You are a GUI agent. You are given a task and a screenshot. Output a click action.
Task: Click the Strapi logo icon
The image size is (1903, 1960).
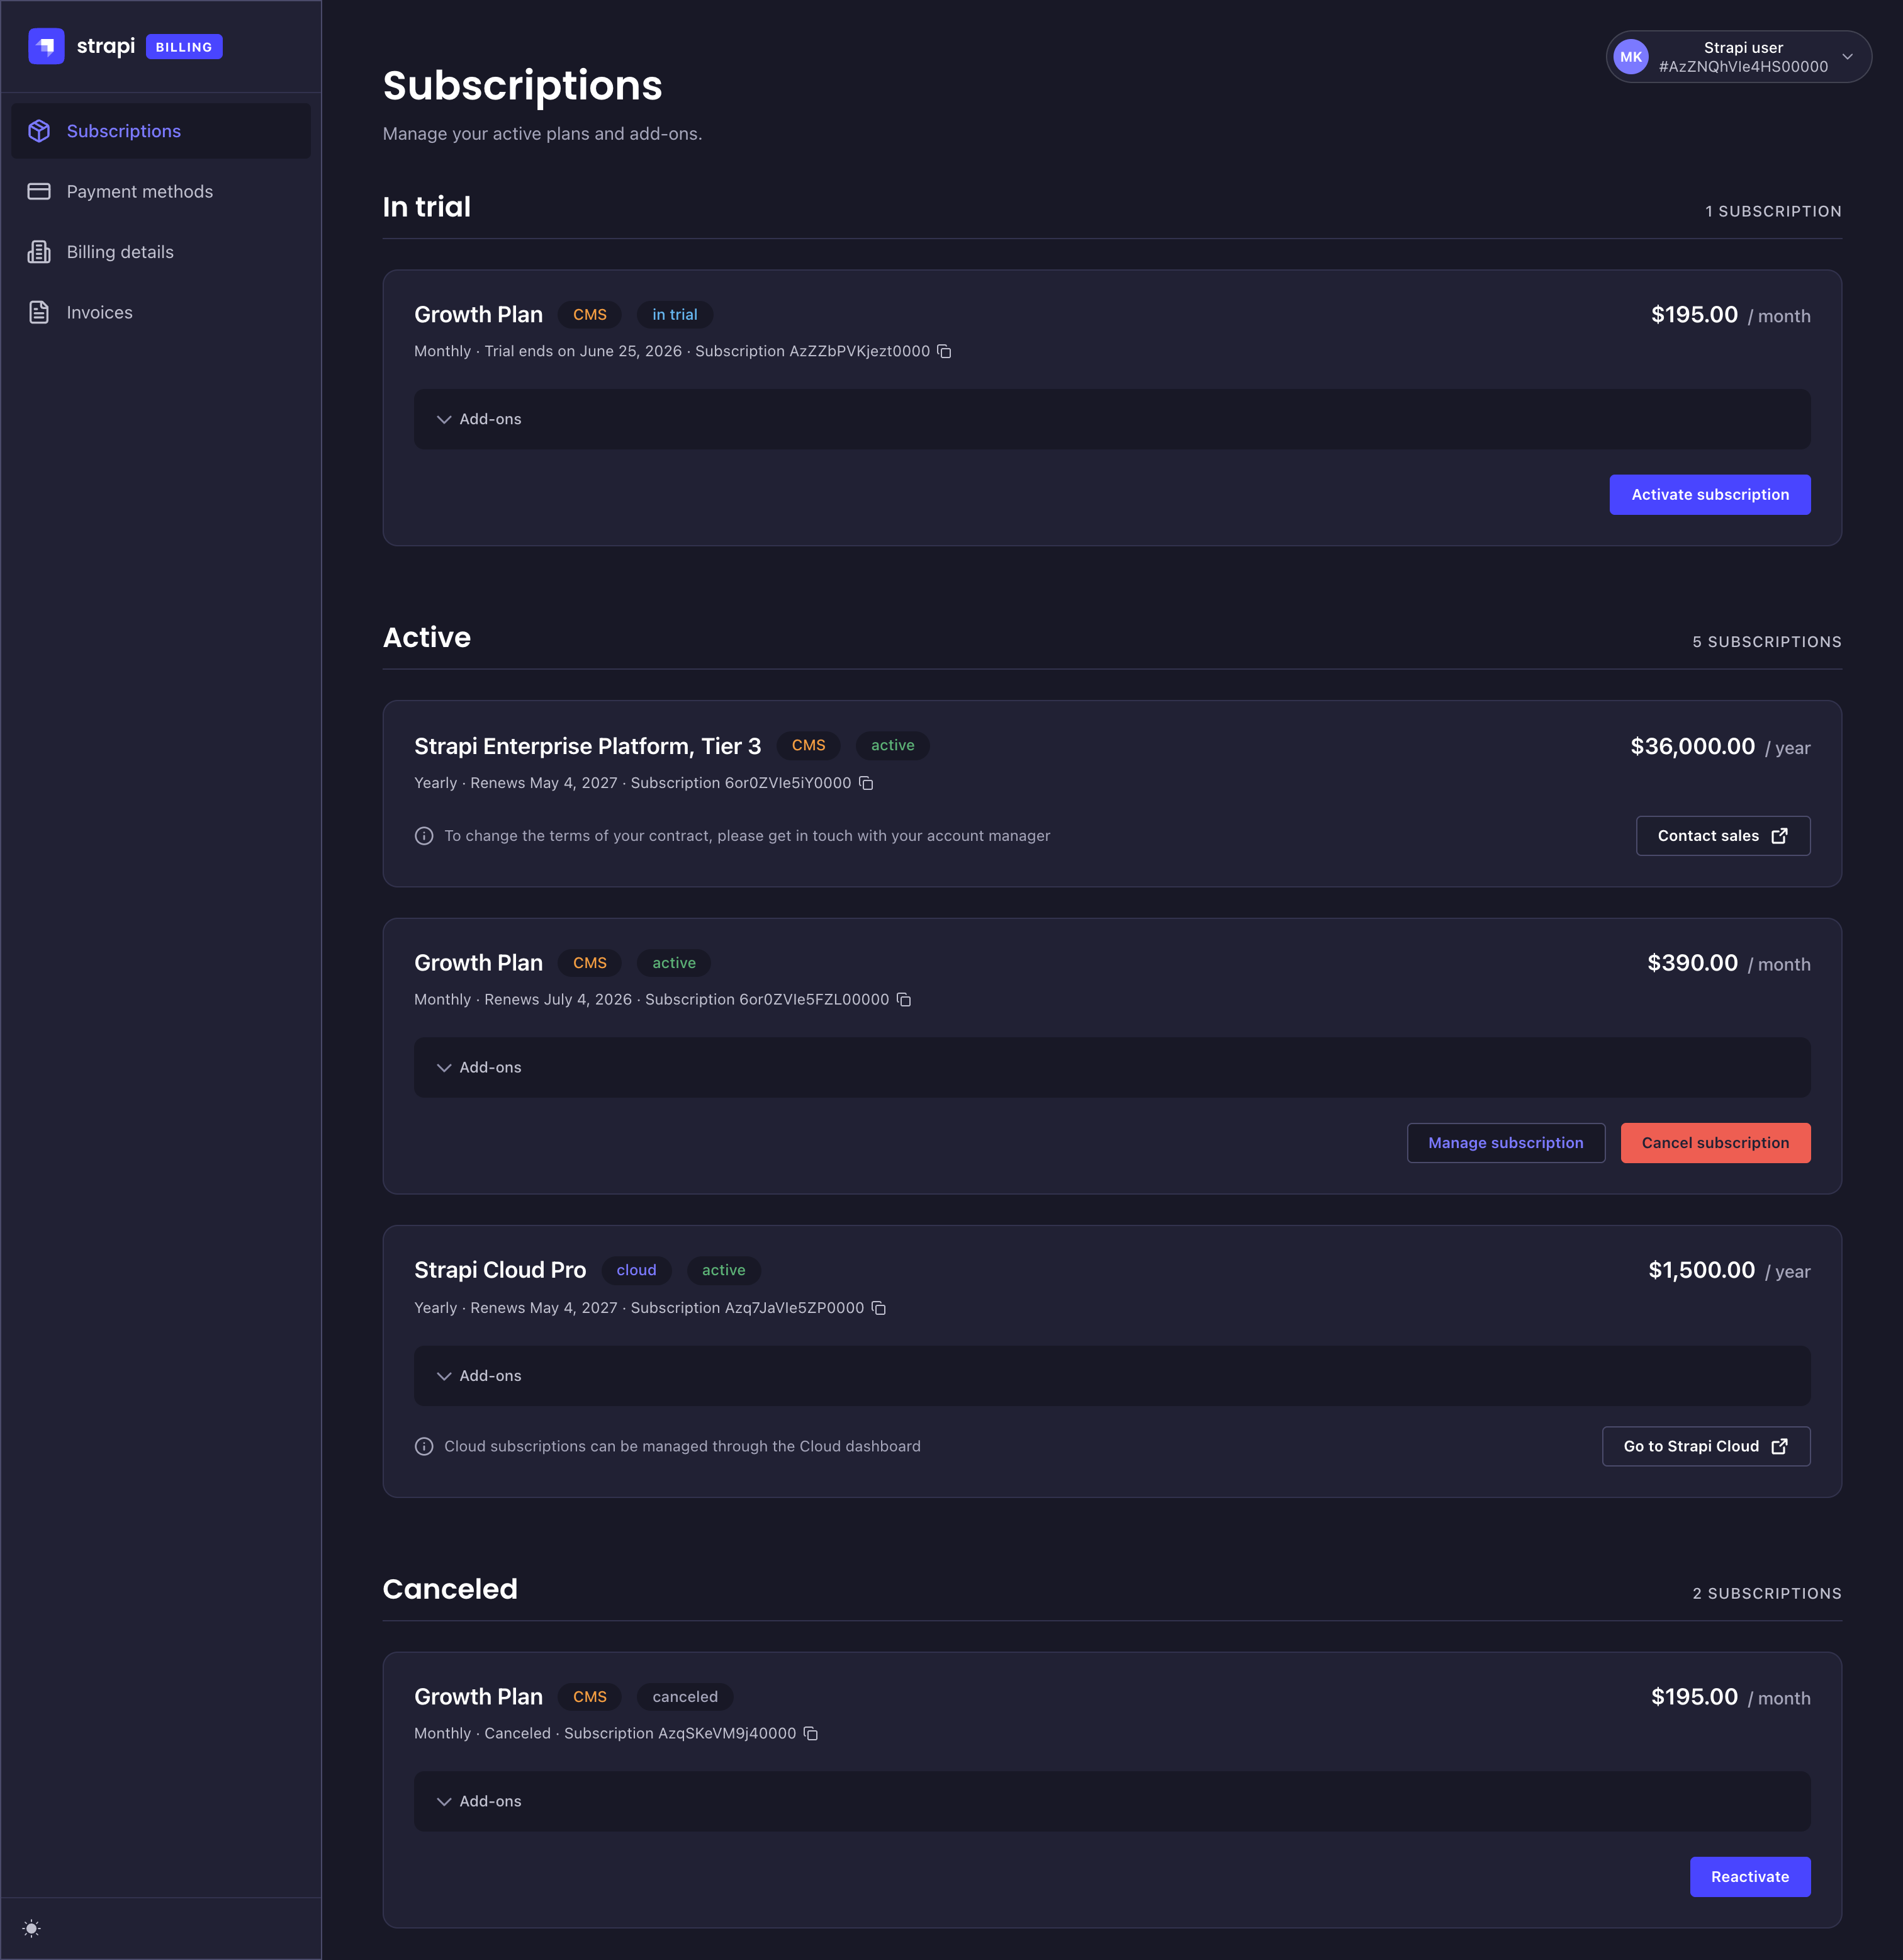coord(46,46)
